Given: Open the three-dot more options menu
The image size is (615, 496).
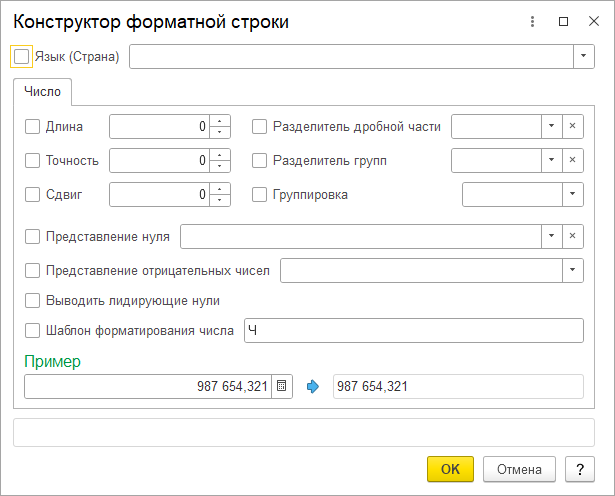Looking at the screenshot, I should point(532,22).
